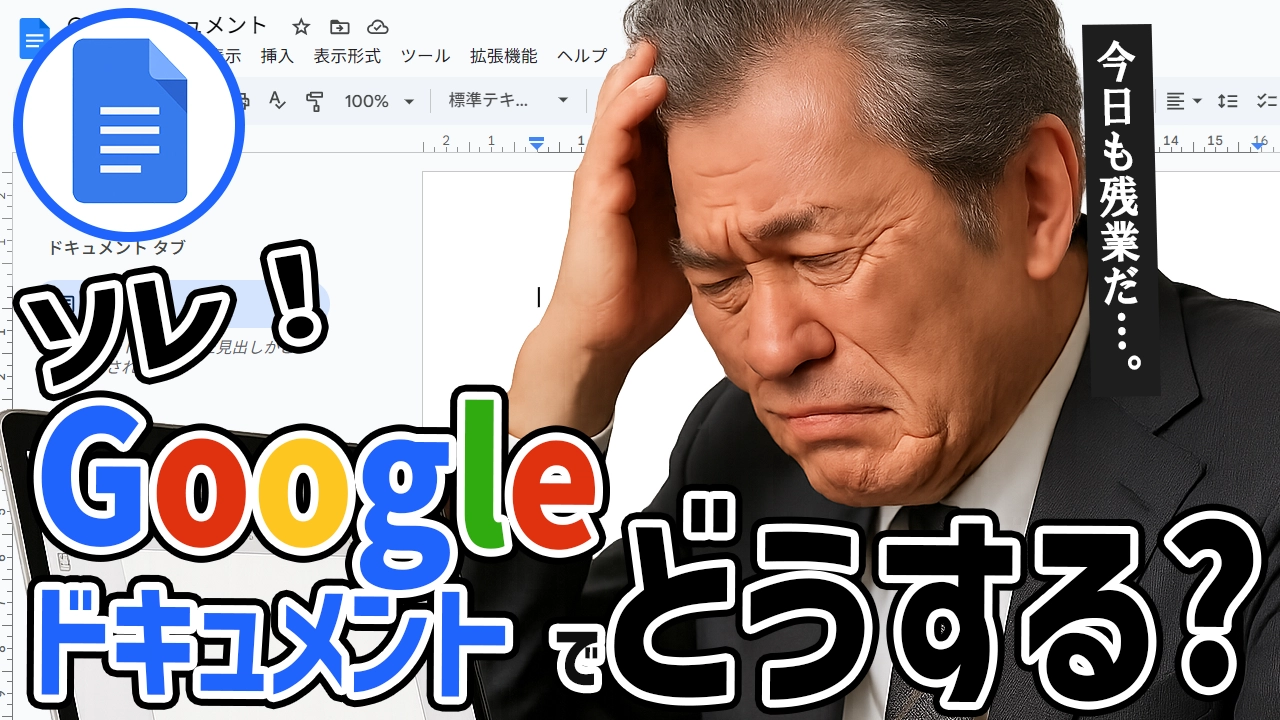Run the spell check tool
This screenshot has height=720, width=1280.
pos(278,101)
